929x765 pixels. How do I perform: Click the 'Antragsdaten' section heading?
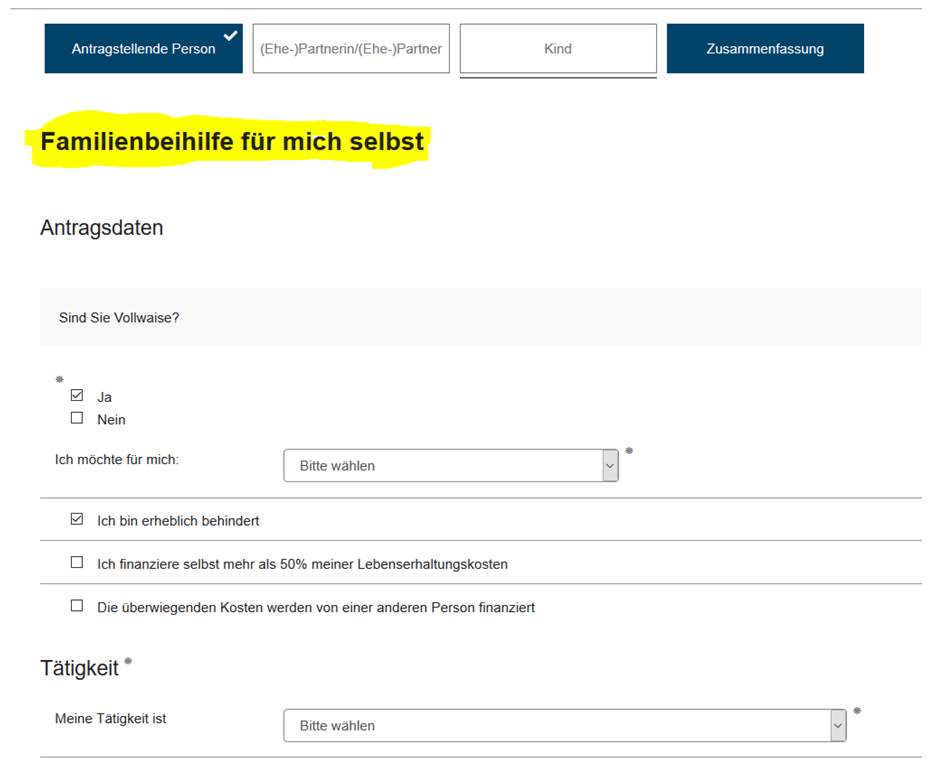pyautogui.click(x=101, y=228)
